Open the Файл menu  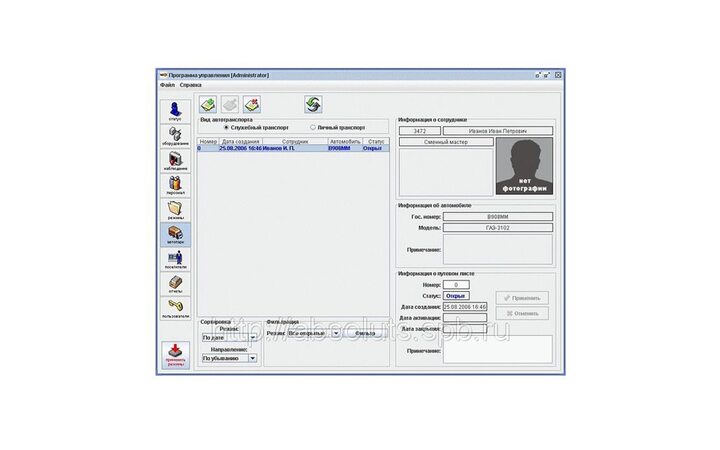click(x=166, y=85)
